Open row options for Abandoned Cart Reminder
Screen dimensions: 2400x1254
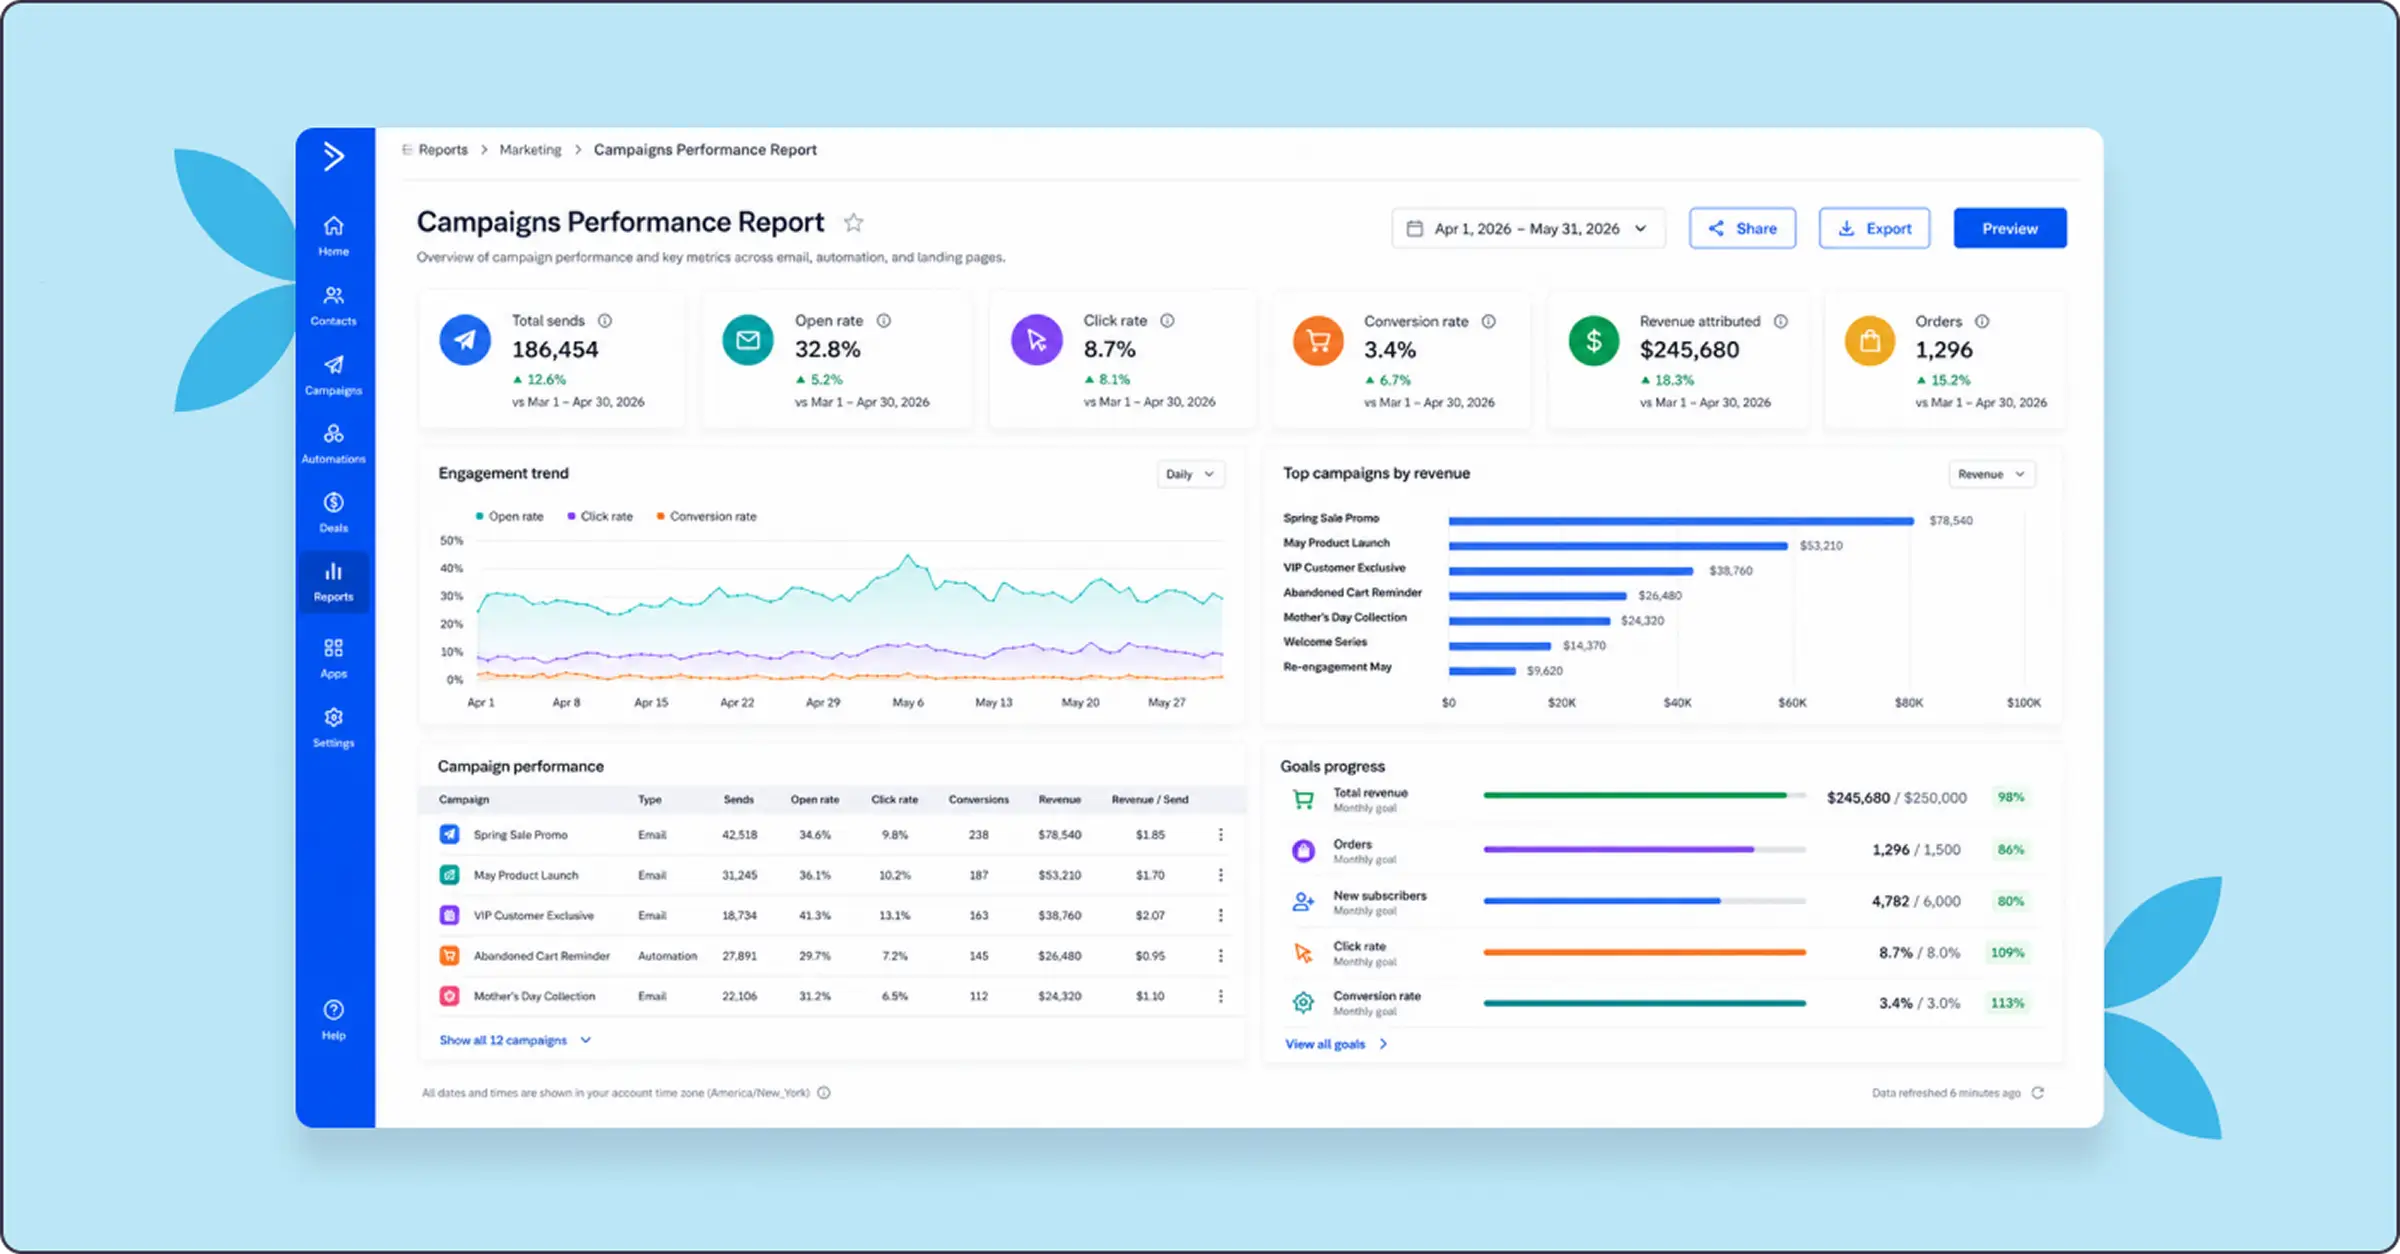[x=1221, y=956]
